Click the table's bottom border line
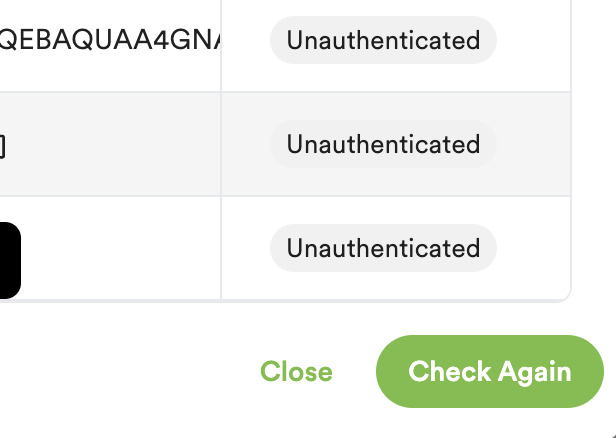The height and width of the screenshot is (438, 616). [300, 300]
